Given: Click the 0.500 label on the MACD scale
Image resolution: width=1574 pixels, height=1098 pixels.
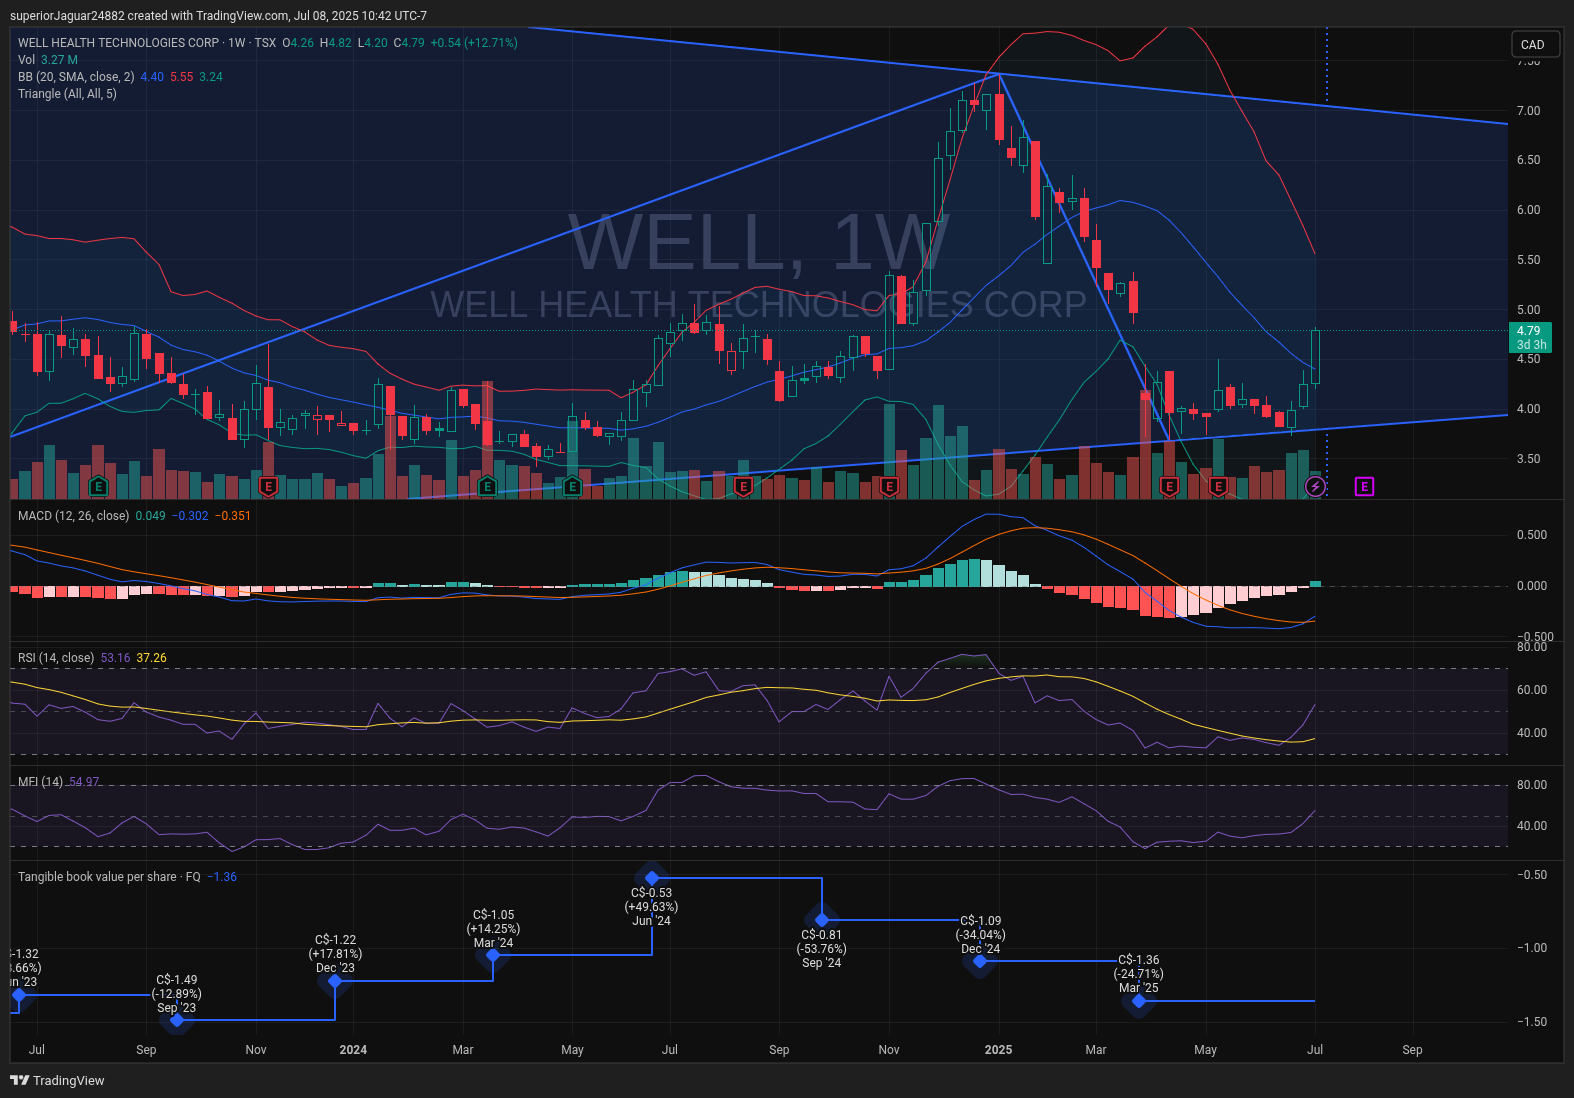Looking at the screenshot, I should pos(1531,535).
